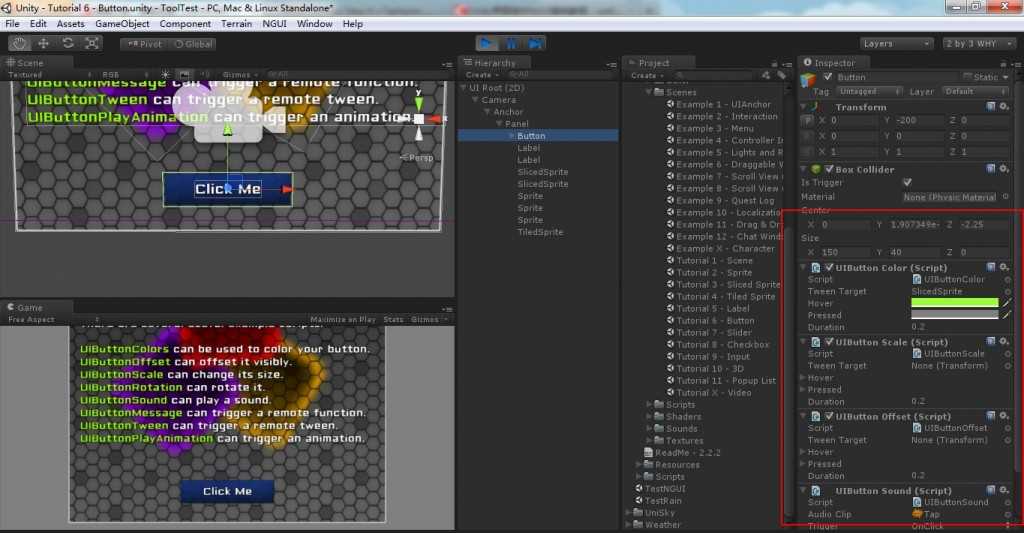Open the UIButton Sound gear menu
Viewport: 1024px width, 533px height.
1004,491
